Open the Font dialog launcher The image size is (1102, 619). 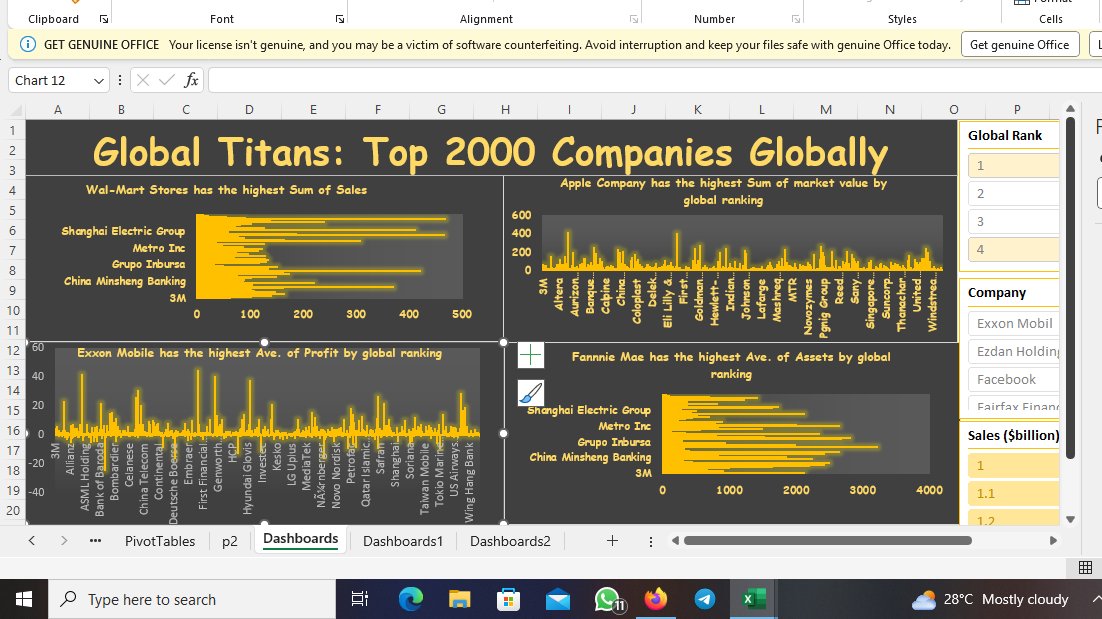coord(340,19)
